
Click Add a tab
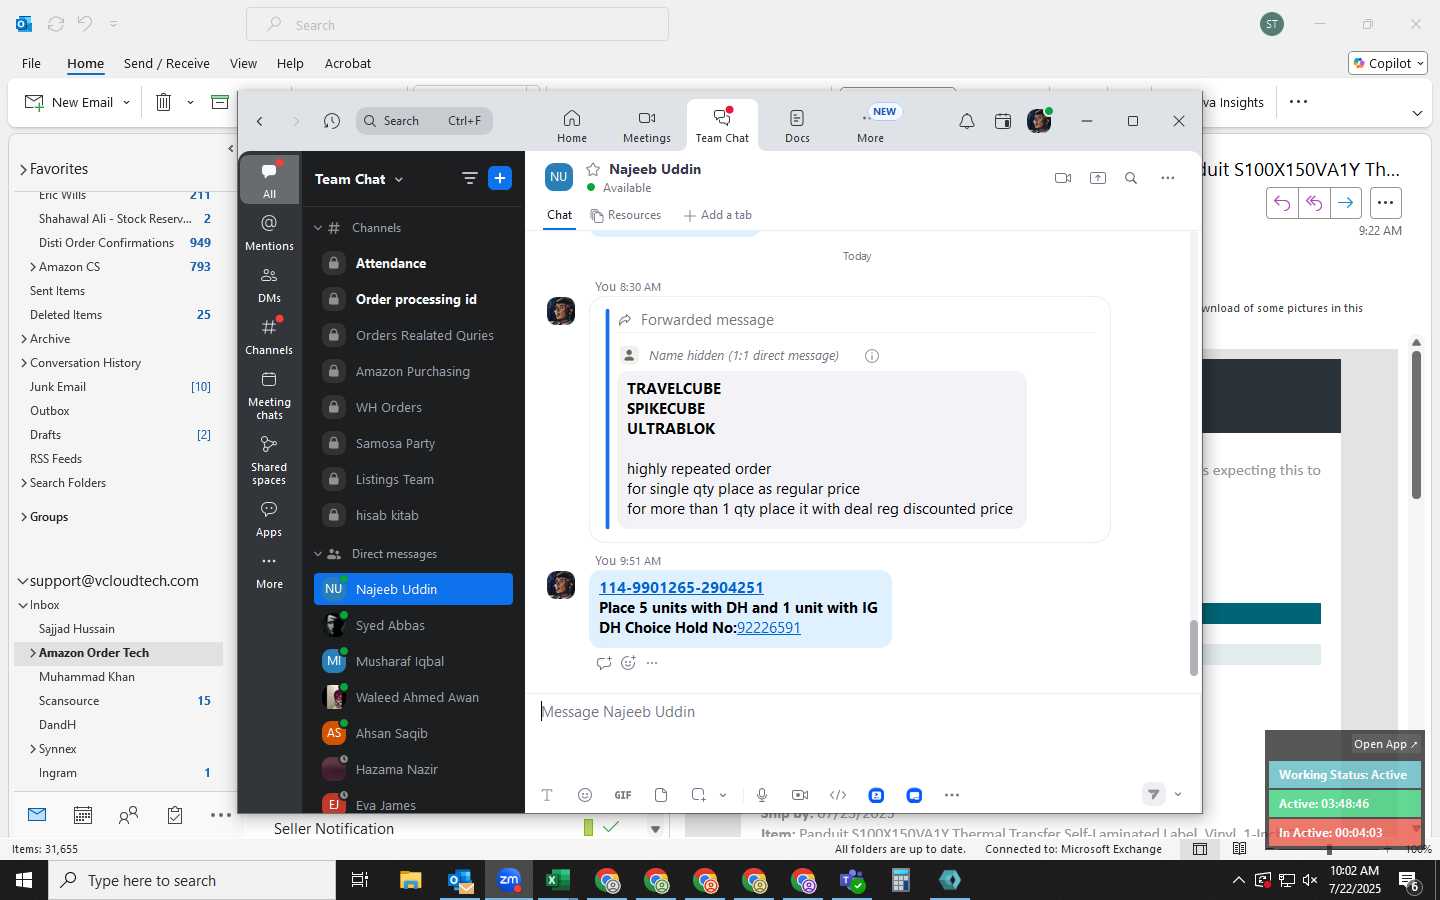point(718,215)
